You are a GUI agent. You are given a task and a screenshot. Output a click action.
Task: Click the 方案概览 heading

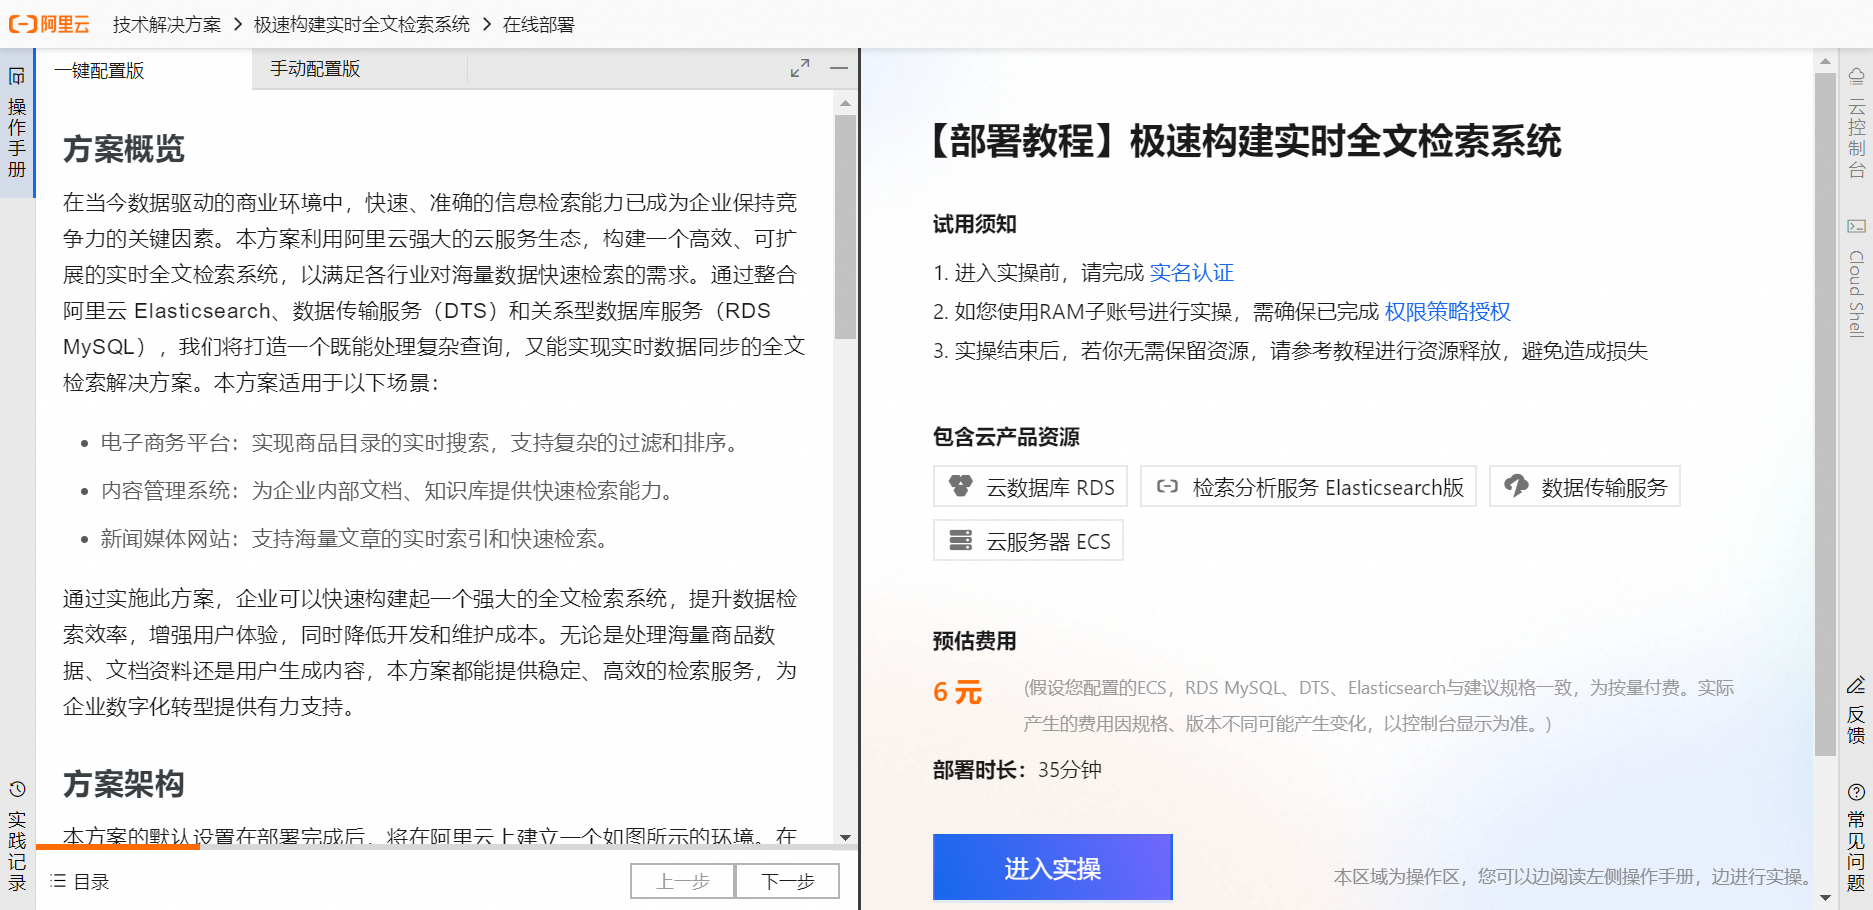coord(124,149)
